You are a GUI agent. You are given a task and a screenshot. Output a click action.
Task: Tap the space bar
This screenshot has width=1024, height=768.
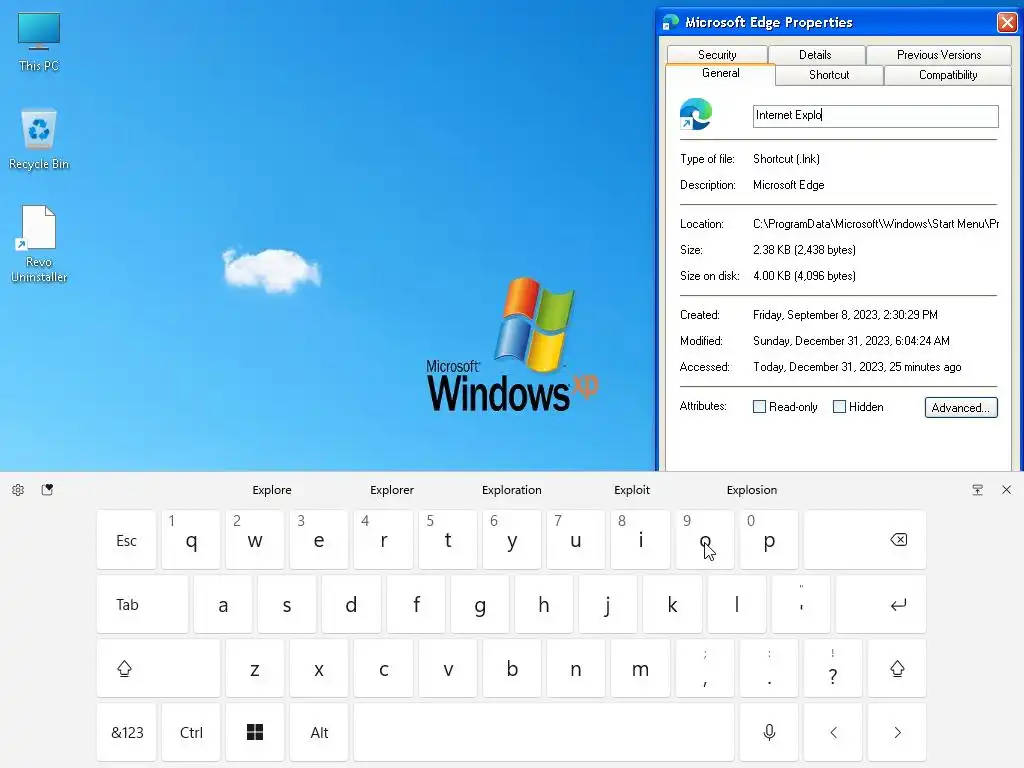(x=544, y=732)
